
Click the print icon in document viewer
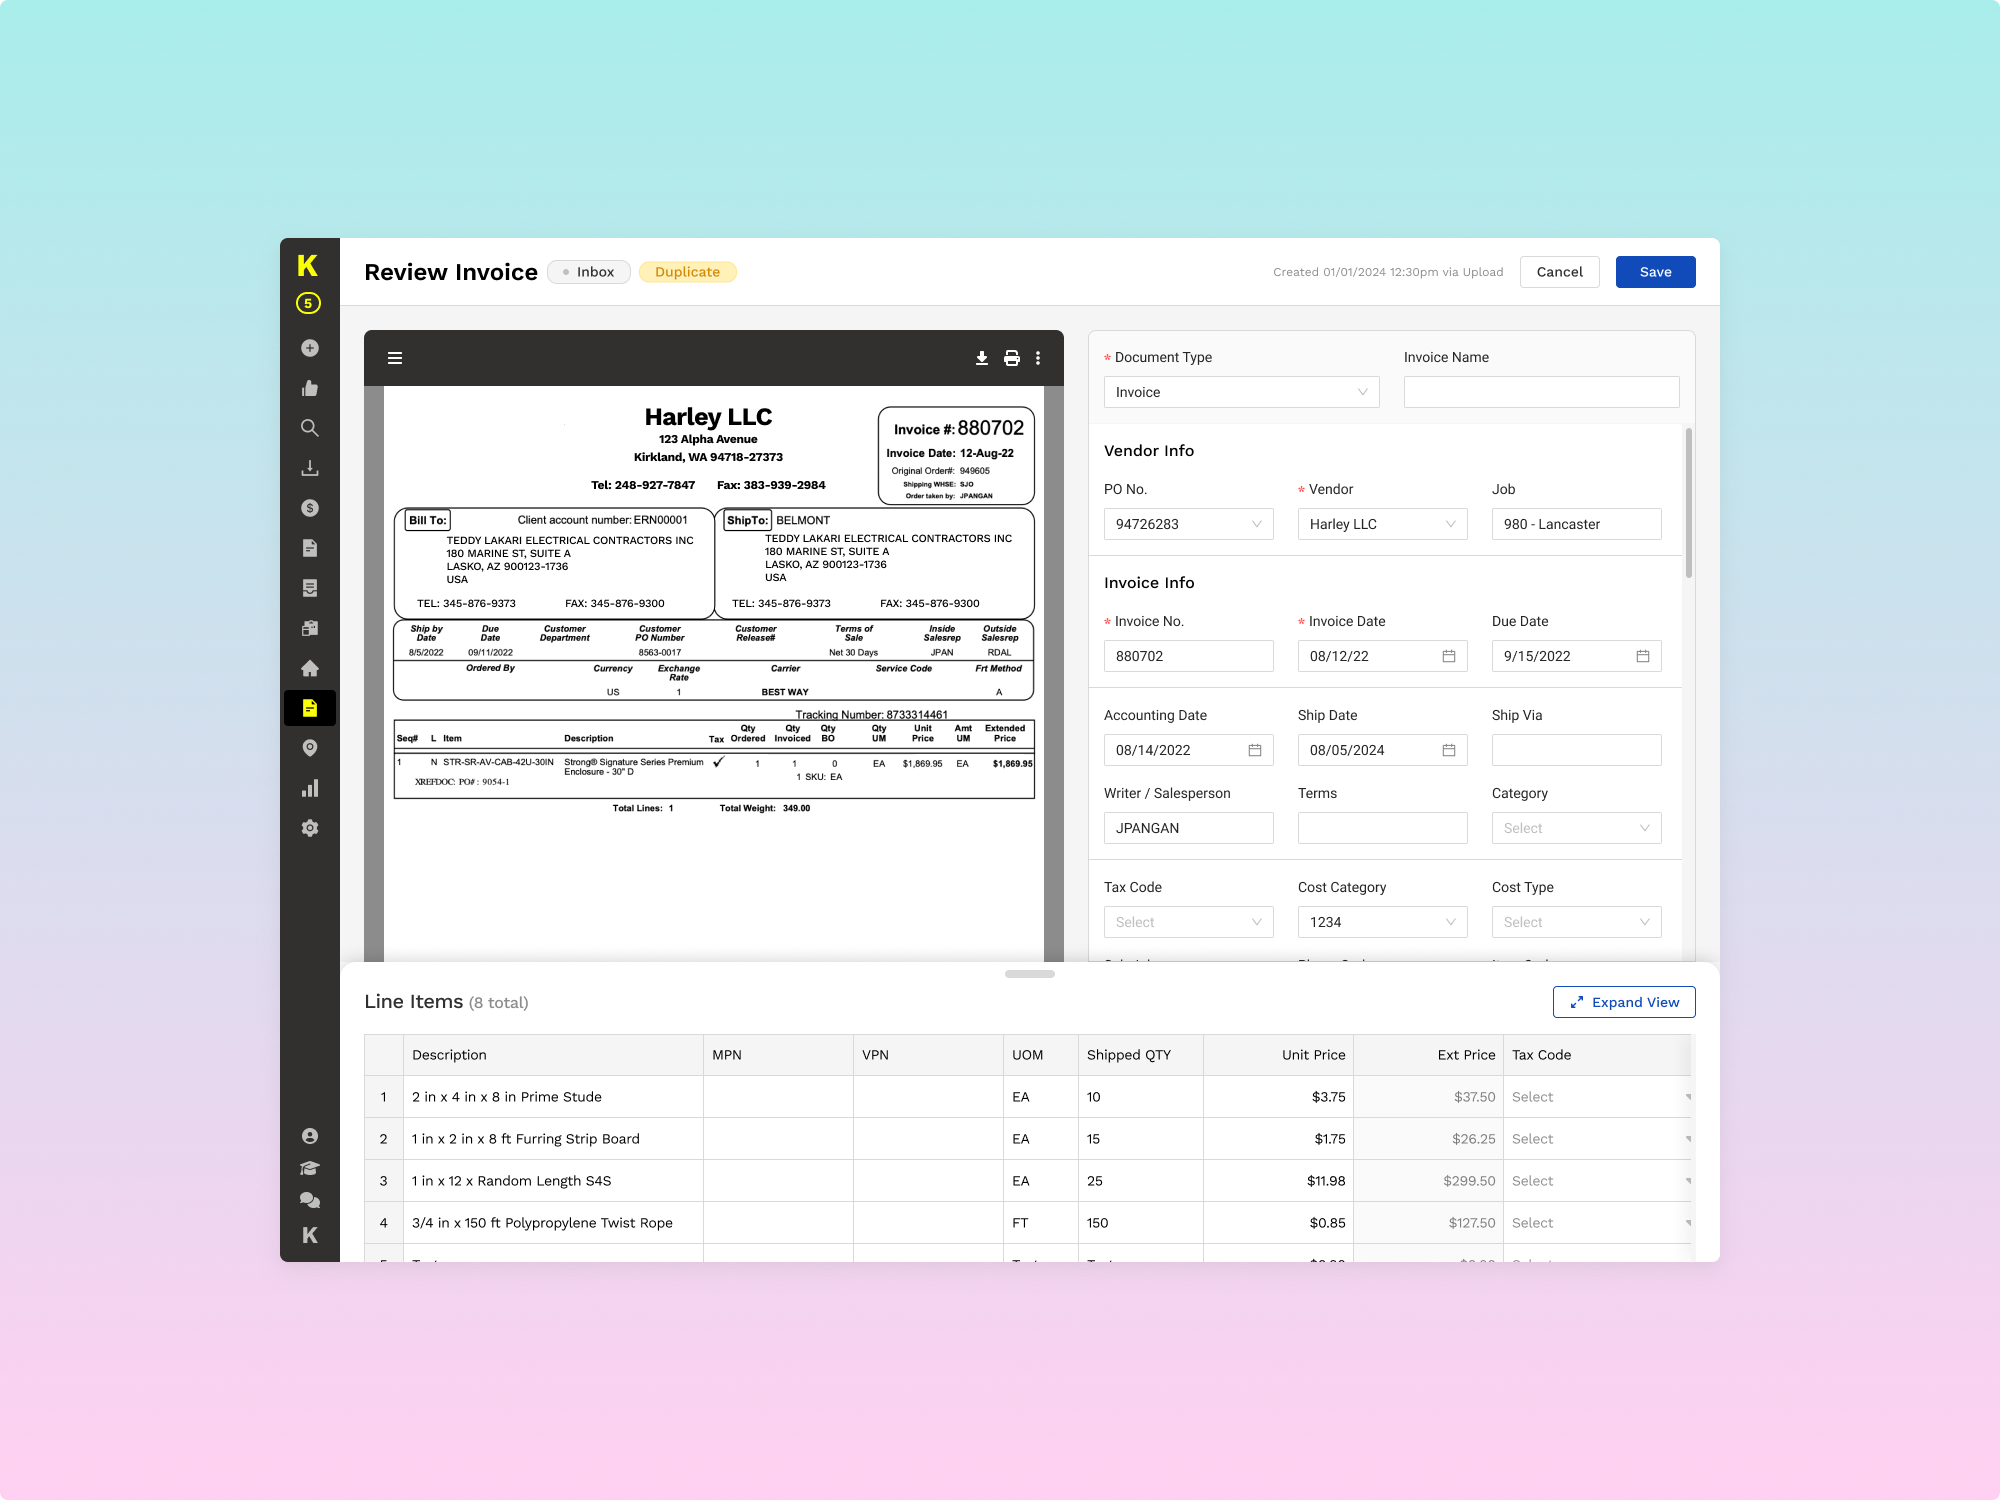pyautogui.click(x=1011, y=358)
